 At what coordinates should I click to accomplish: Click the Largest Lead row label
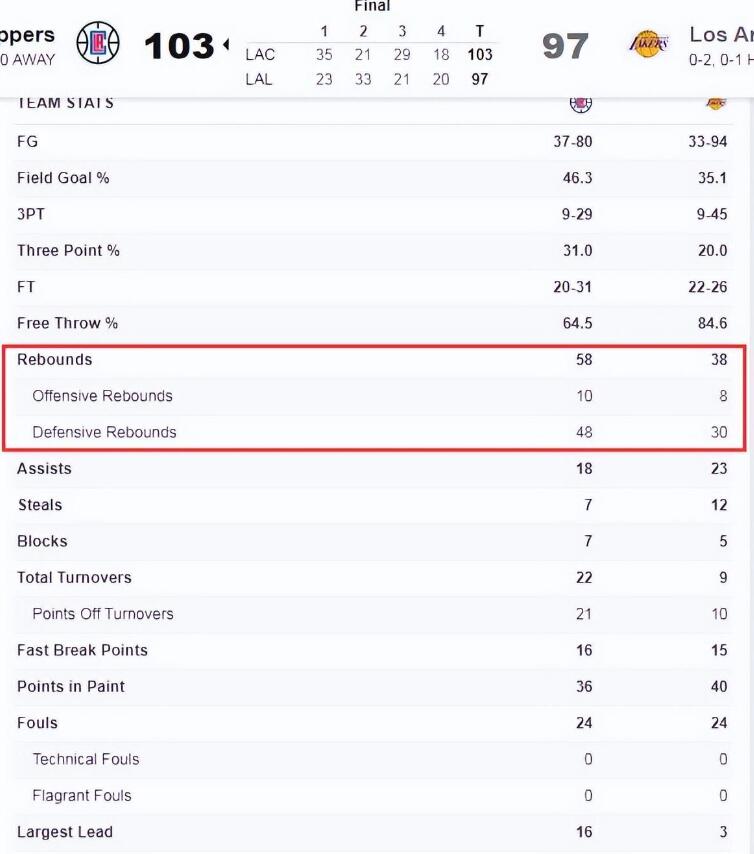point(65,832)
